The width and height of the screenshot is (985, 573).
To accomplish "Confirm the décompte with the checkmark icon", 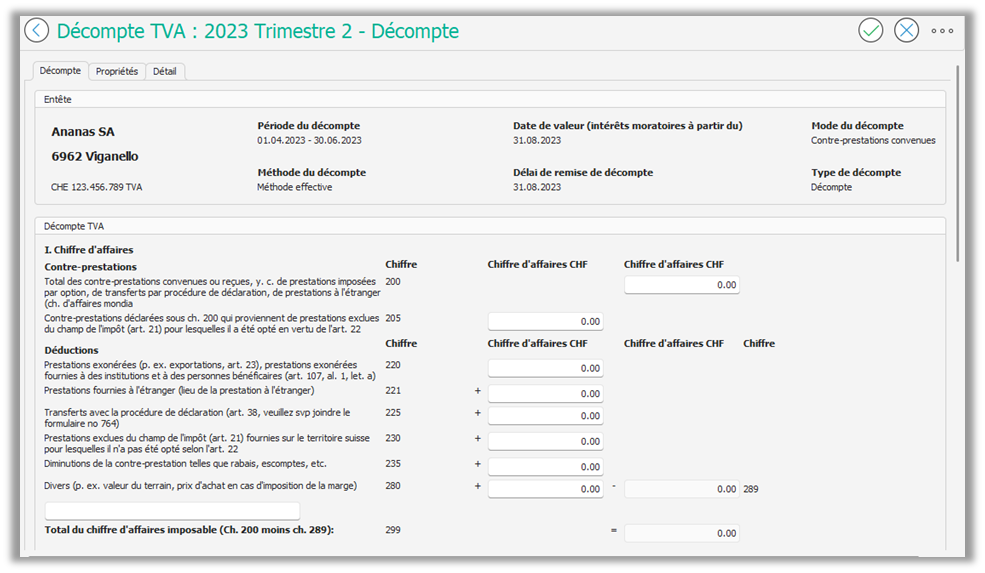I will pos(871,30).
